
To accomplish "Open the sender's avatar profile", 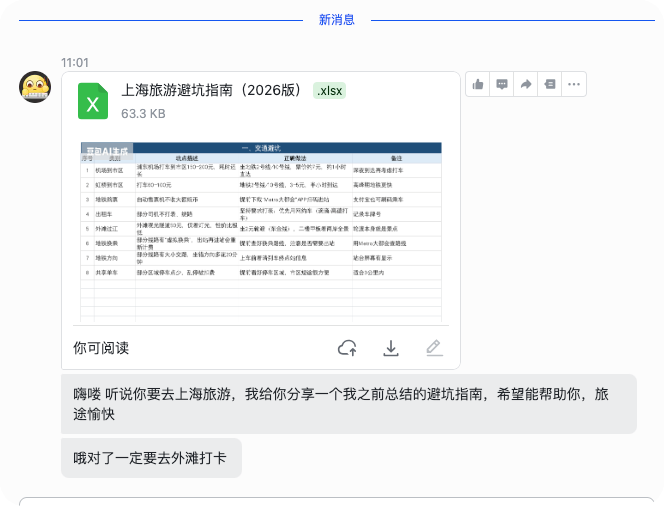I will pyautogui.click(x=35, y=87).
